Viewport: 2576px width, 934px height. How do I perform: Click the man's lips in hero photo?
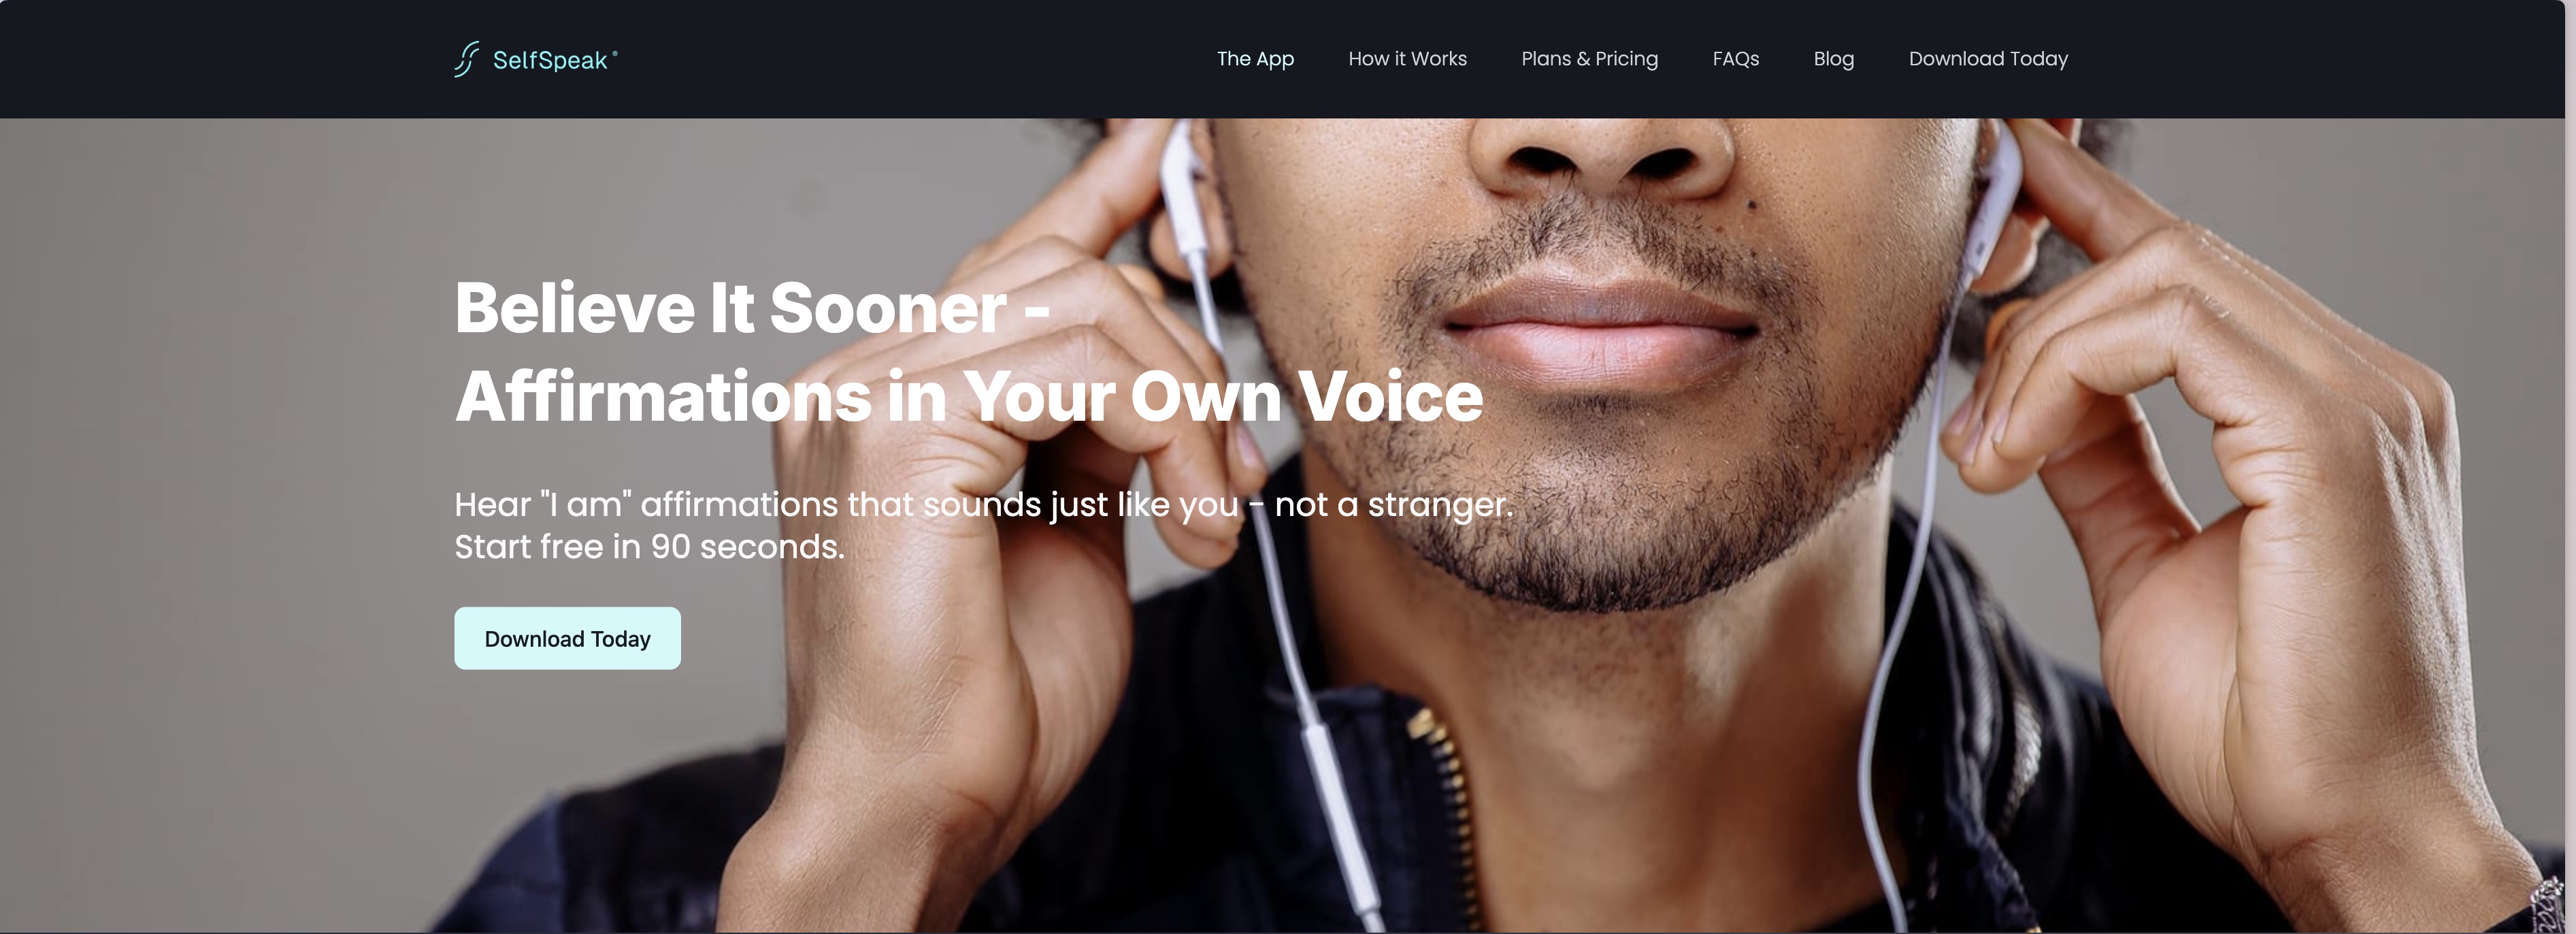click(1600, 330)
